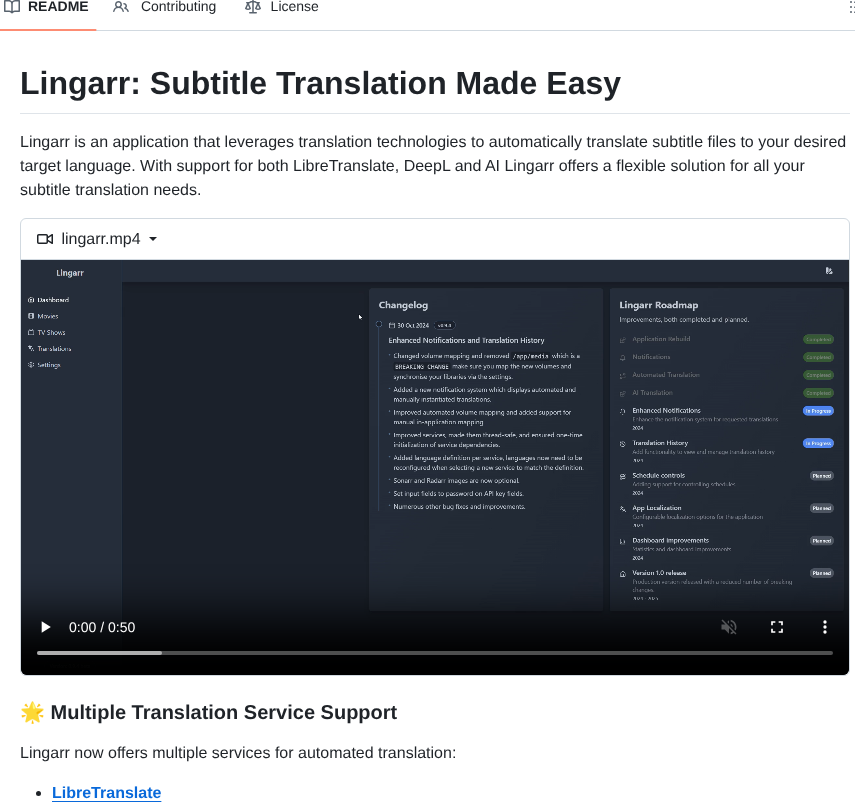Click the Lingarr subtitle translation heading
The image size is (855, 809).
pos(318,84)
